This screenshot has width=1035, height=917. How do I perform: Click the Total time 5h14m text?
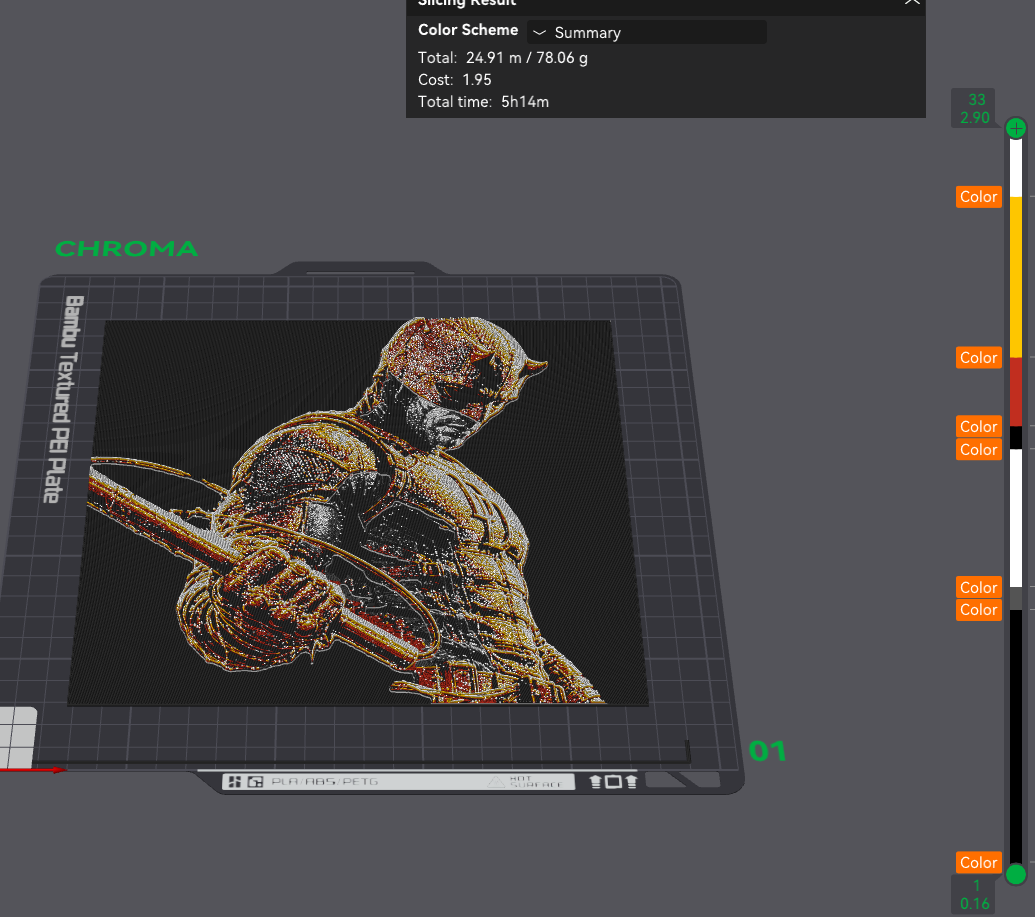(484, 102)
